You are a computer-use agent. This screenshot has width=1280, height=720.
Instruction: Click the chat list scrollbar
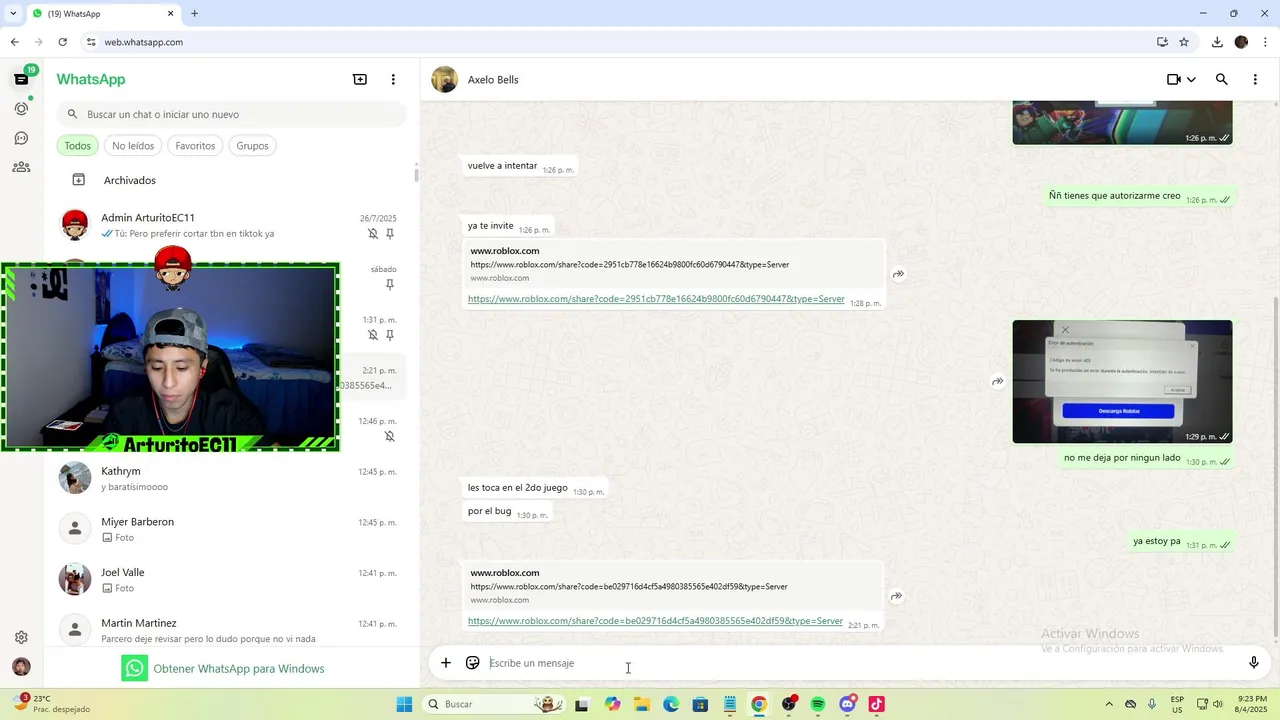pos(416,174)
